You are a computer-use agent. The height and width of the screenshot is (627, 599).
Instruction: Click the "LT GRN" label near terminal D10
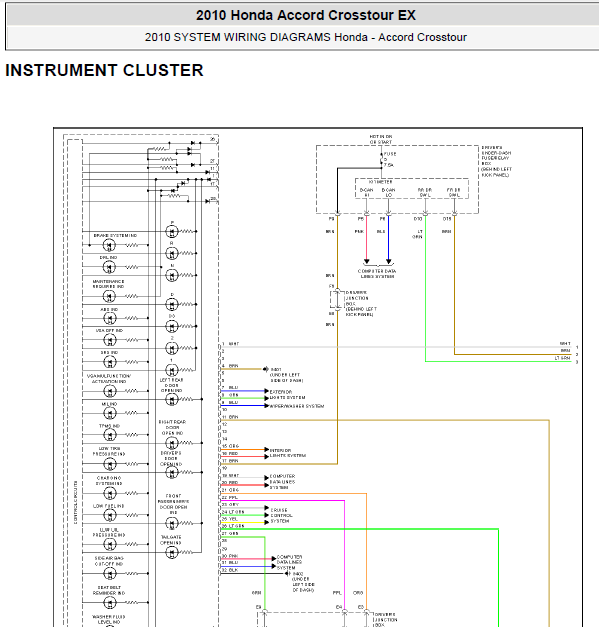tap(418, 234)
